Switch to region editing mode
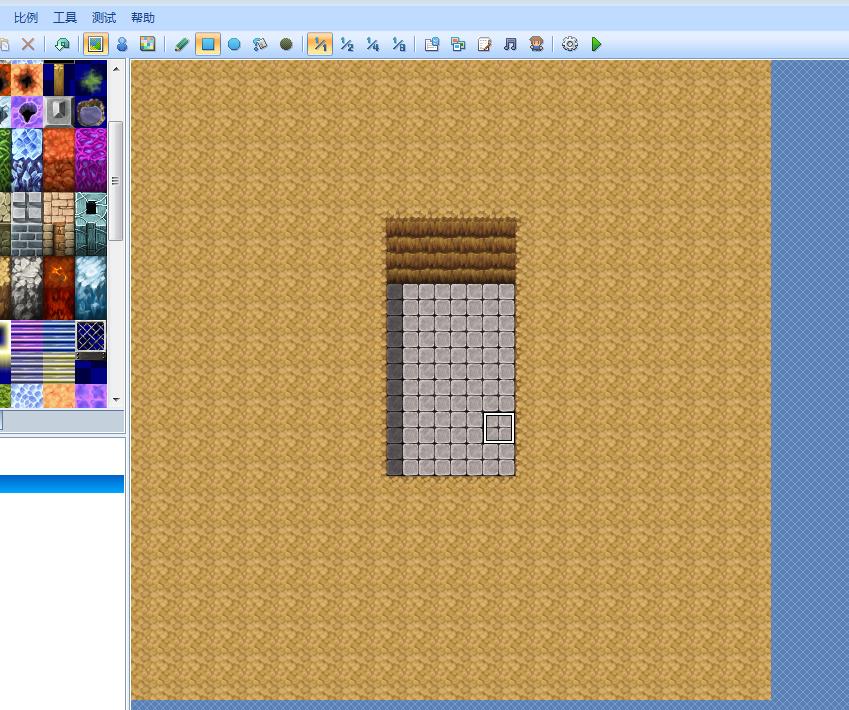 [x=147, y=44]
